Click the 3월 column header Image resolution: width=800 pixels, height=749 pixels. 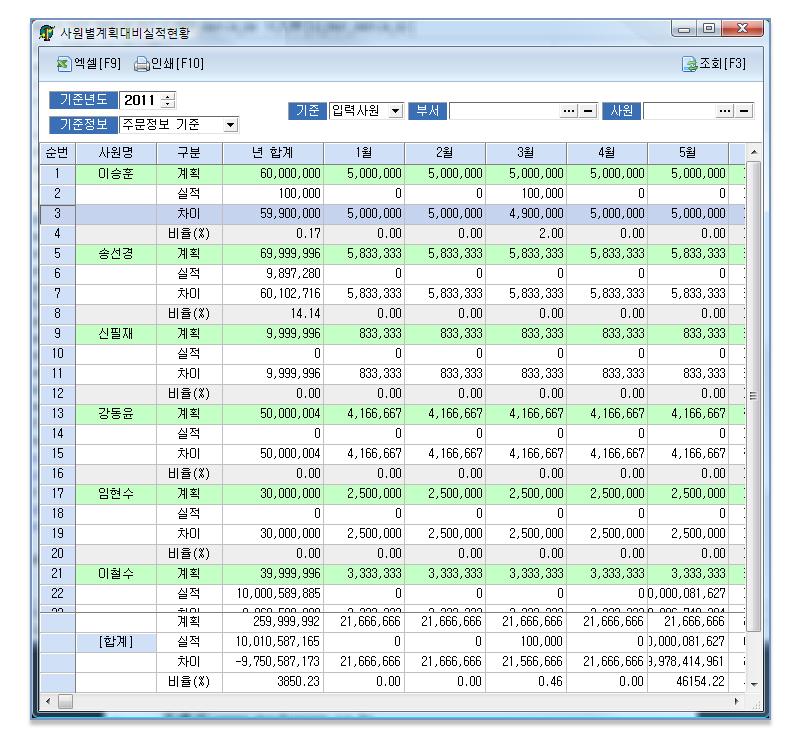(x=527, y=152)
